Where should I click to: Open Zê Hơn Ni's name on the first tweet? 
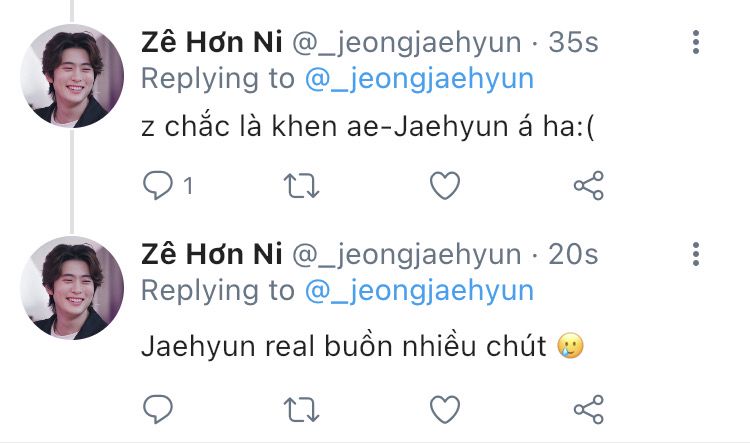click(211, 42)
